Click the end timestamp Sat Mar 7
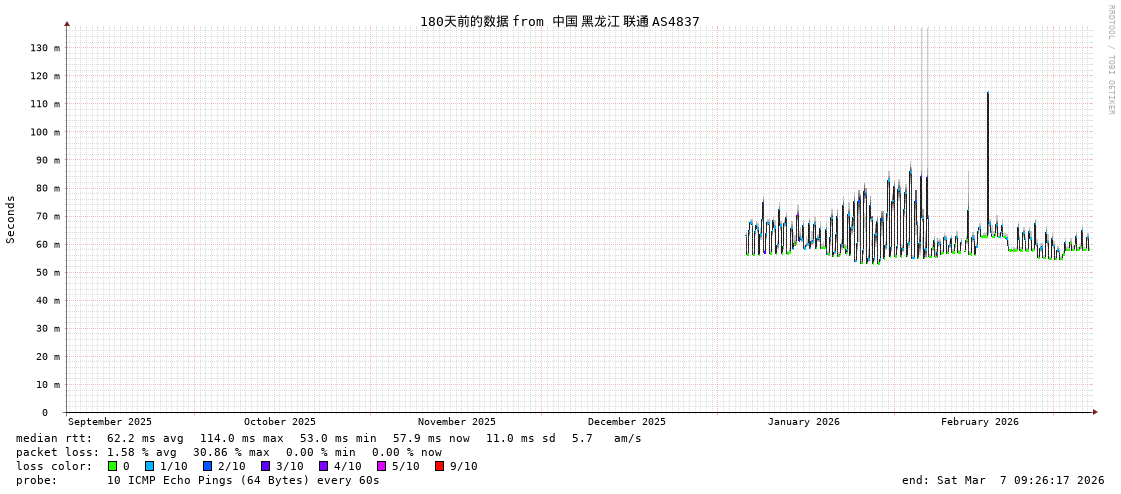Image resolution: width=1121 pixels, height=494 pixels. 1002,480
